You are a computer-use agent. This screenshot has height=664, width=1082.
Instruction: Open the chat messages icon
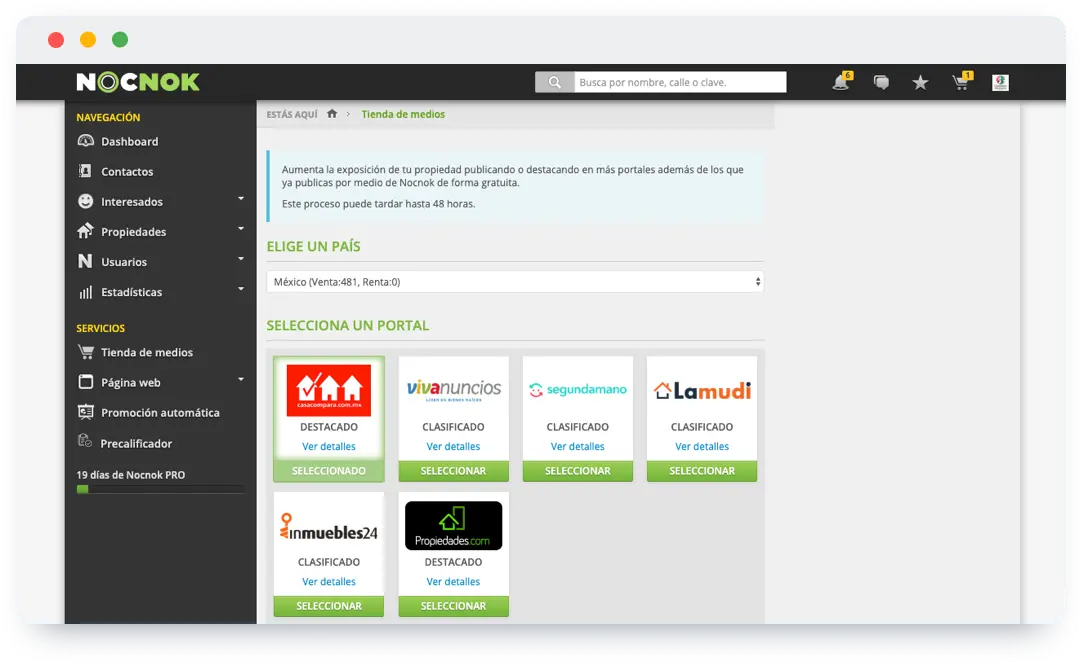coord(881,82)
